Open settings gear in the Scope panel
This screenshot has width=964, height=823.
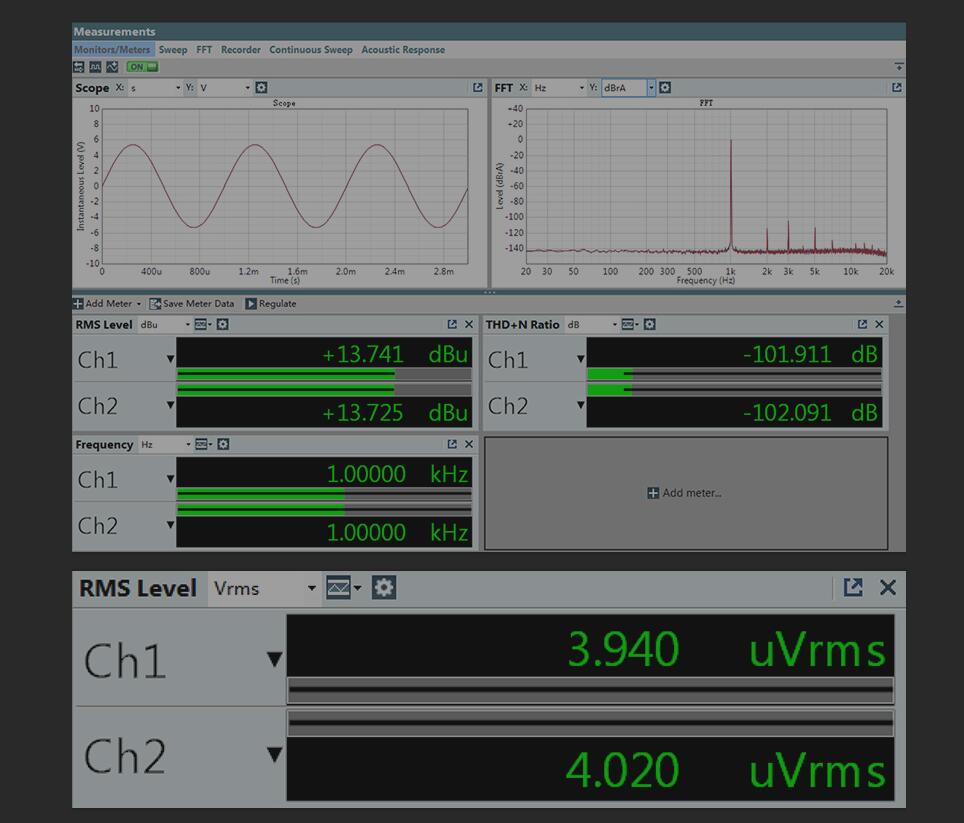(x=261, y=88)
